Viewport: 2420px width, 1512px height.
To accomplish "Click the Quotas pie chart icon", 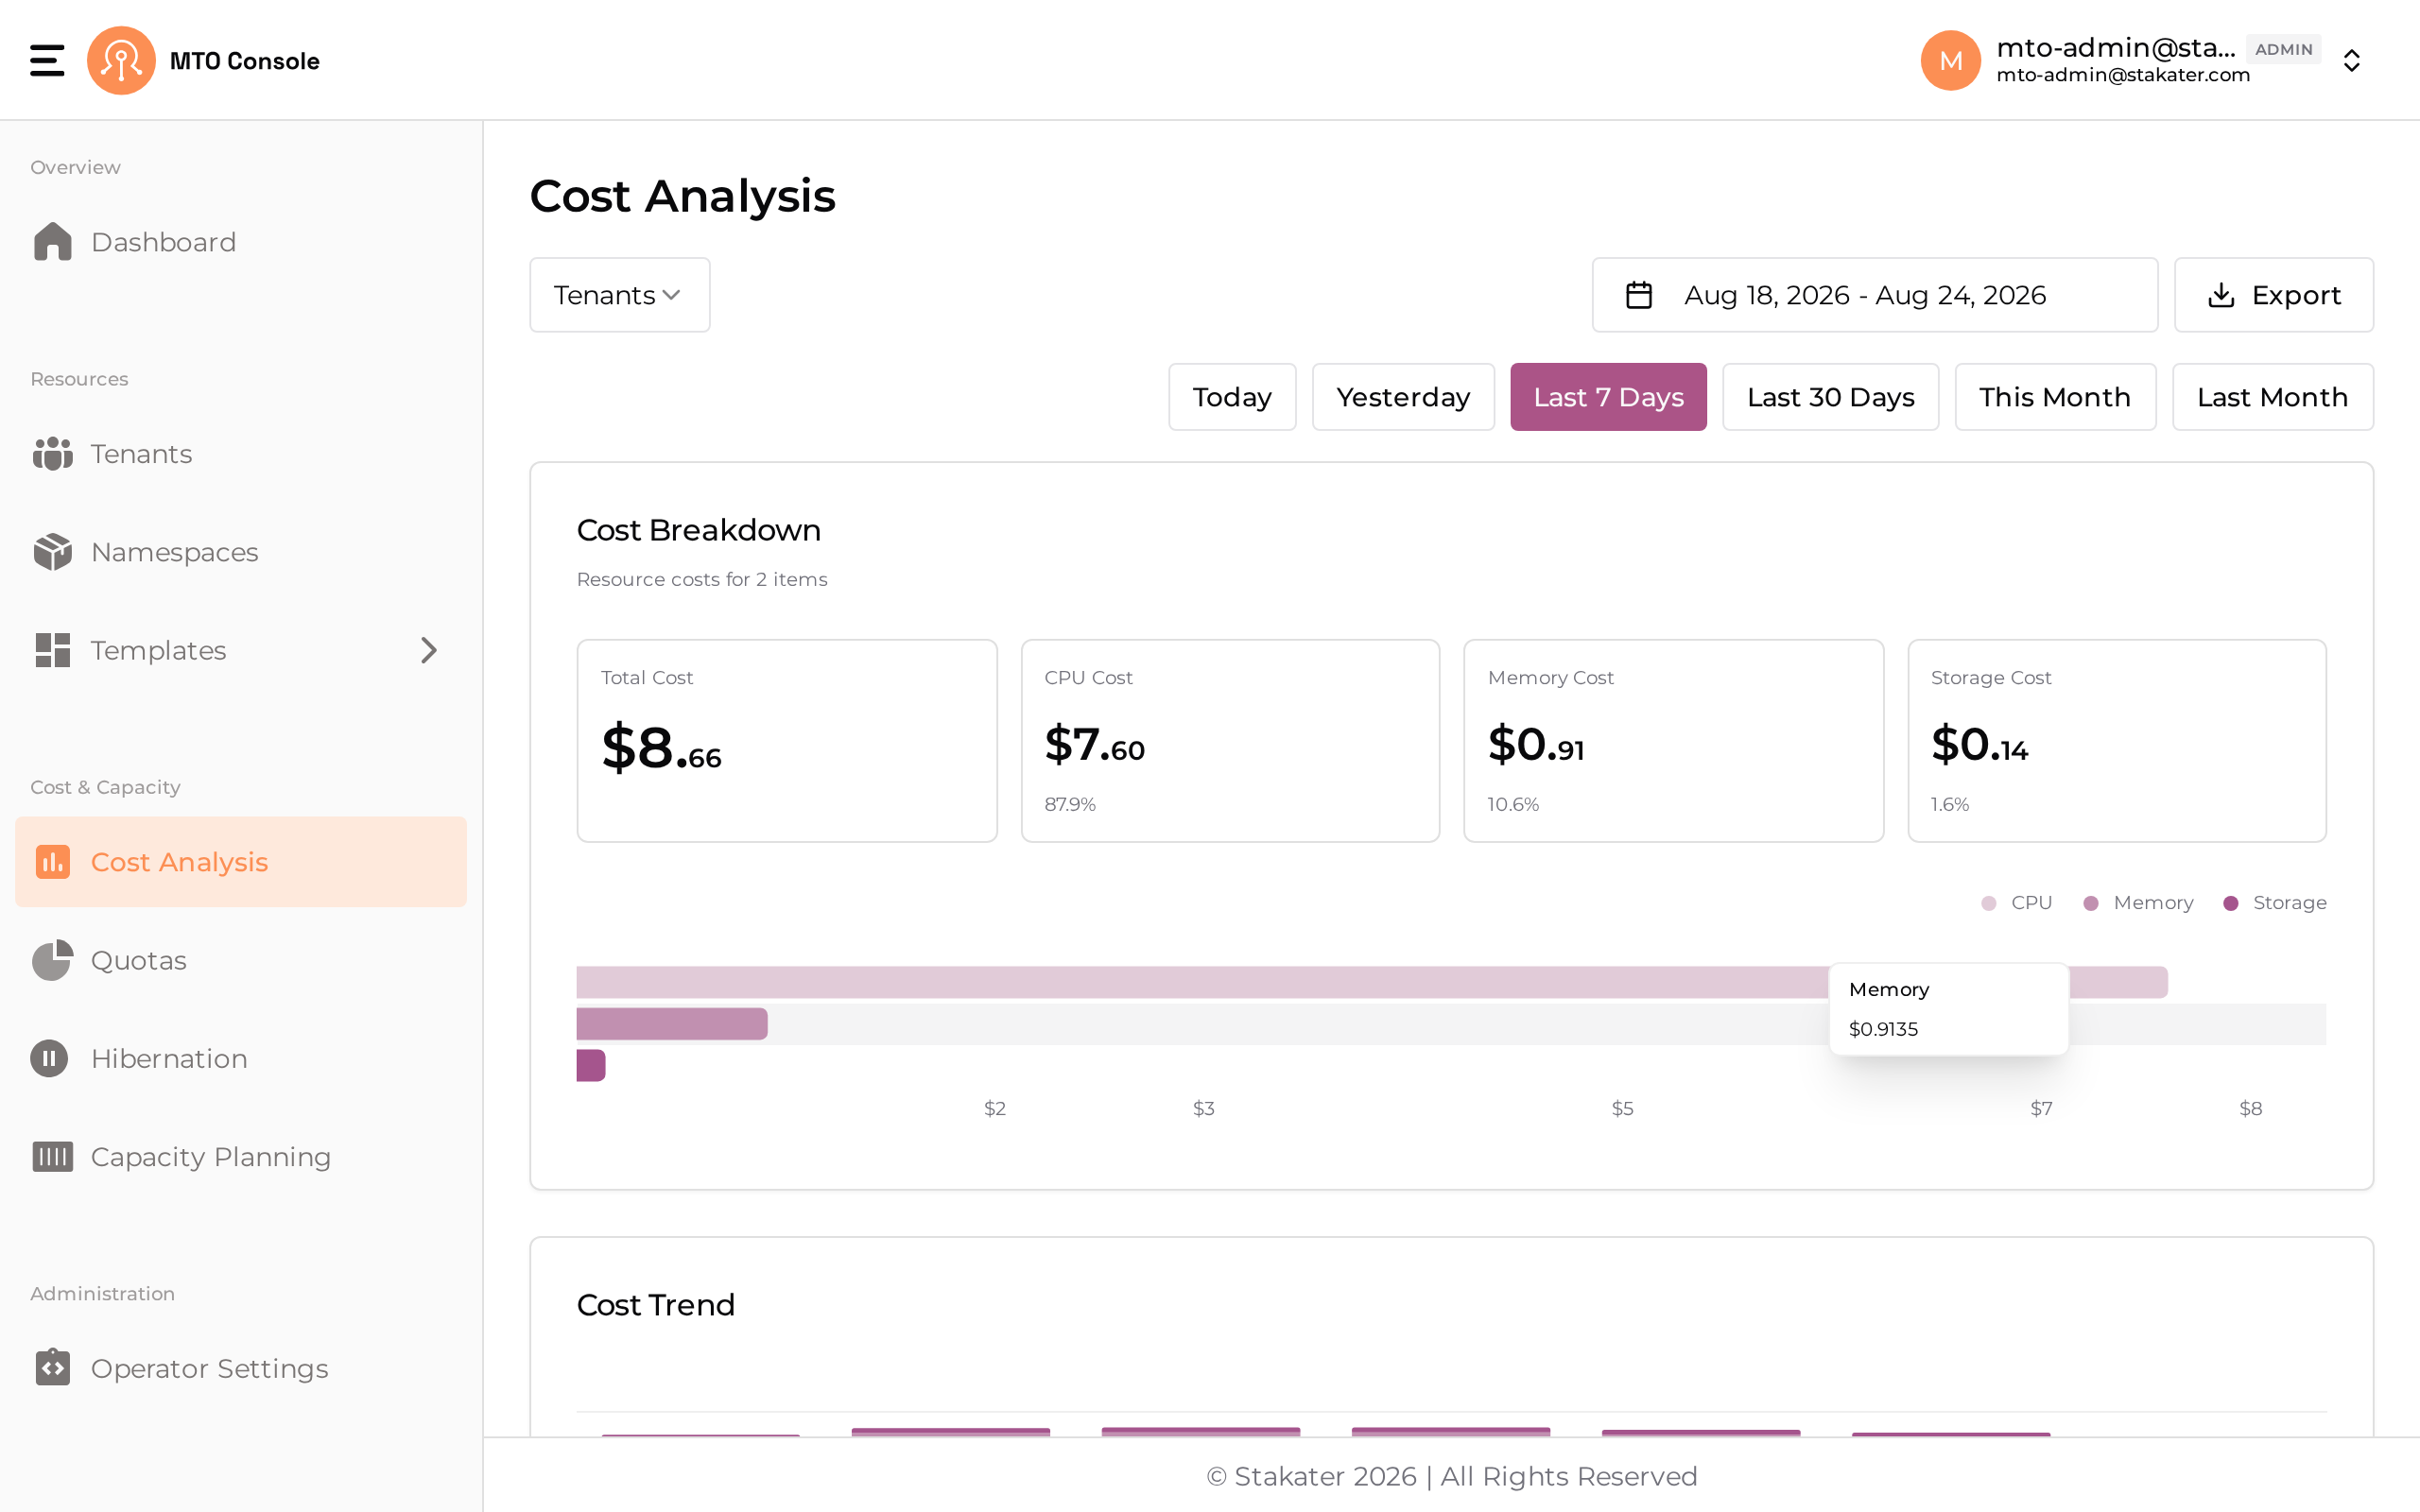I will pos(52,960).
